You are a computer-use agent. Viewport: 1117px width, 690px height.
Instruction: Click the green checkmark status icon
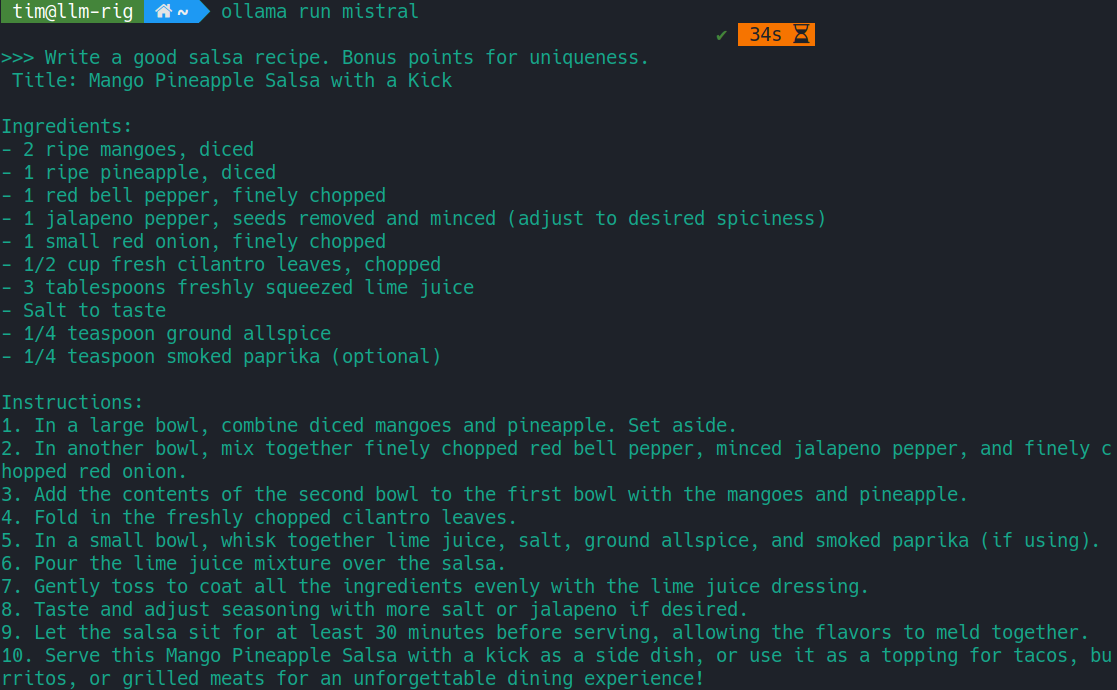721,35
